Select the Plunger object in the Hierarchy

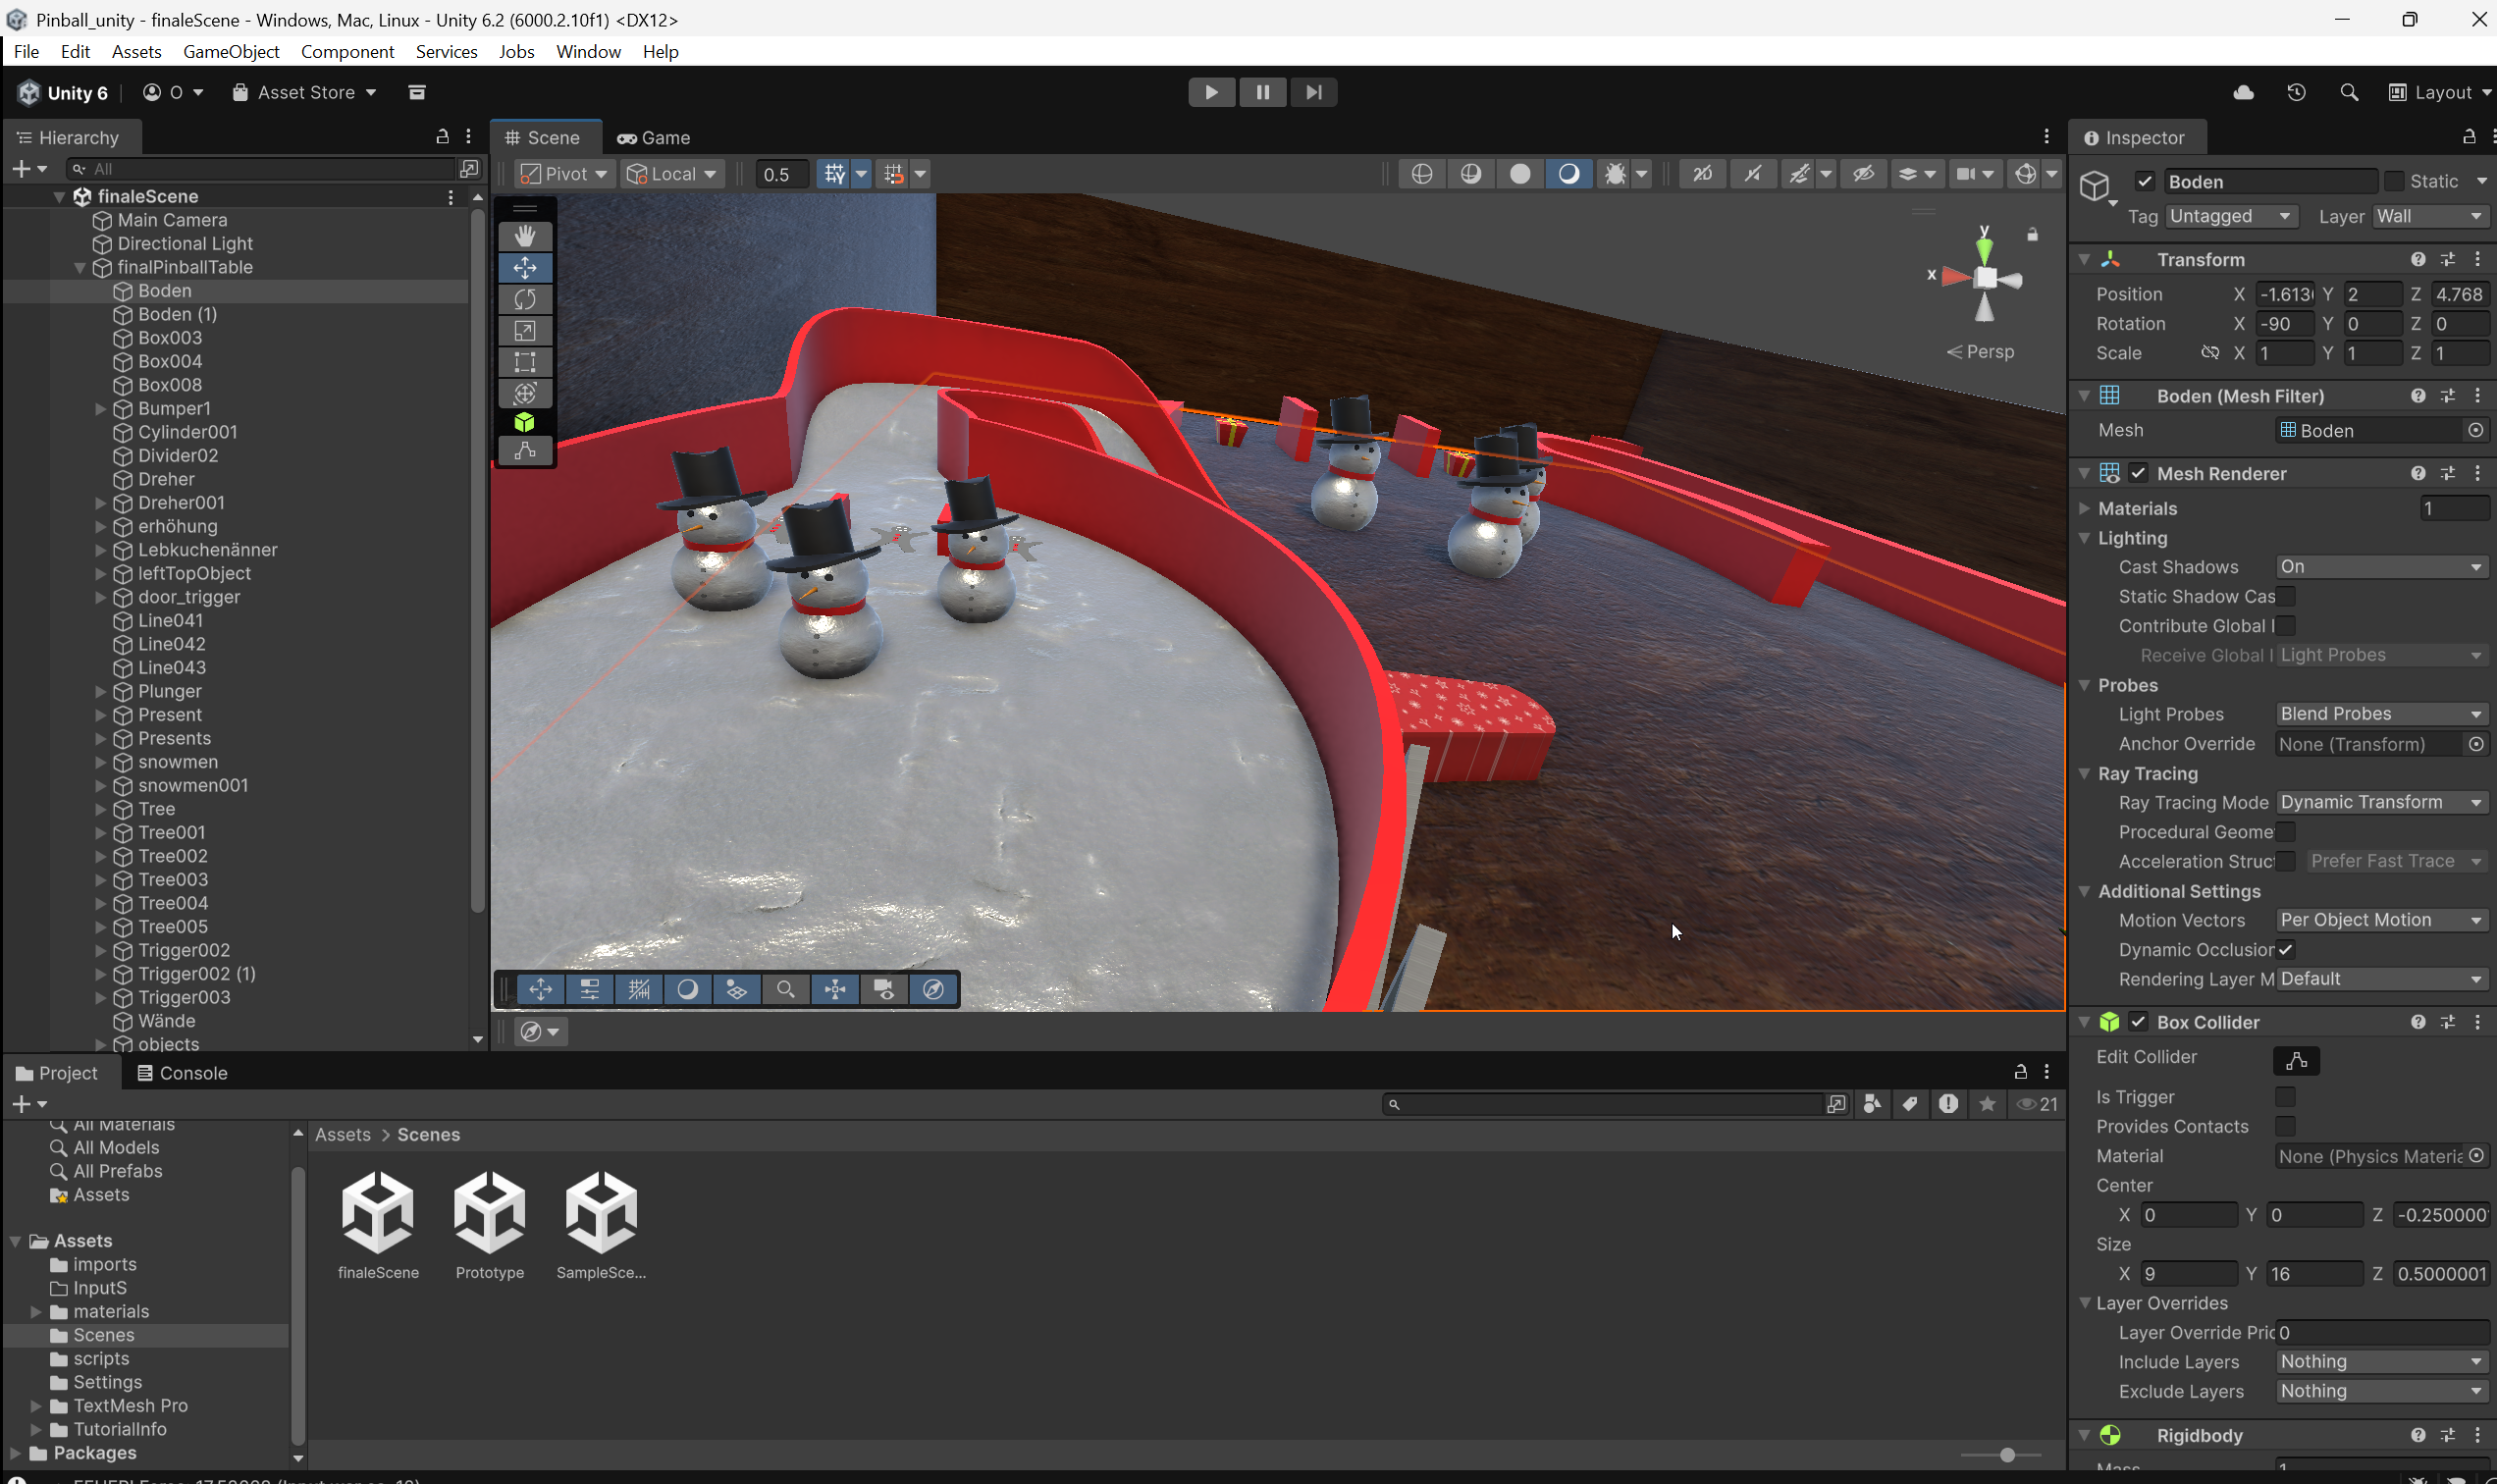(x=171, y=691)
